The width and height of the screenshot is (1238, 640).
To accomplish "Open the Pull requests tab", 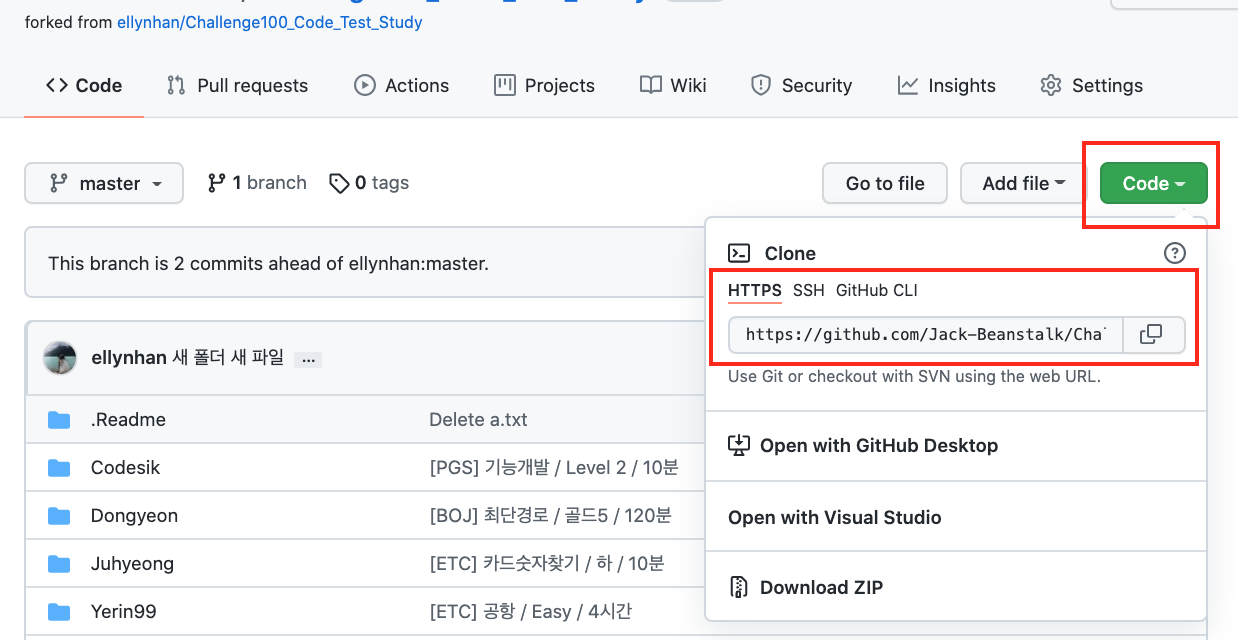I will pyautogui.click(x=237, y=86).
